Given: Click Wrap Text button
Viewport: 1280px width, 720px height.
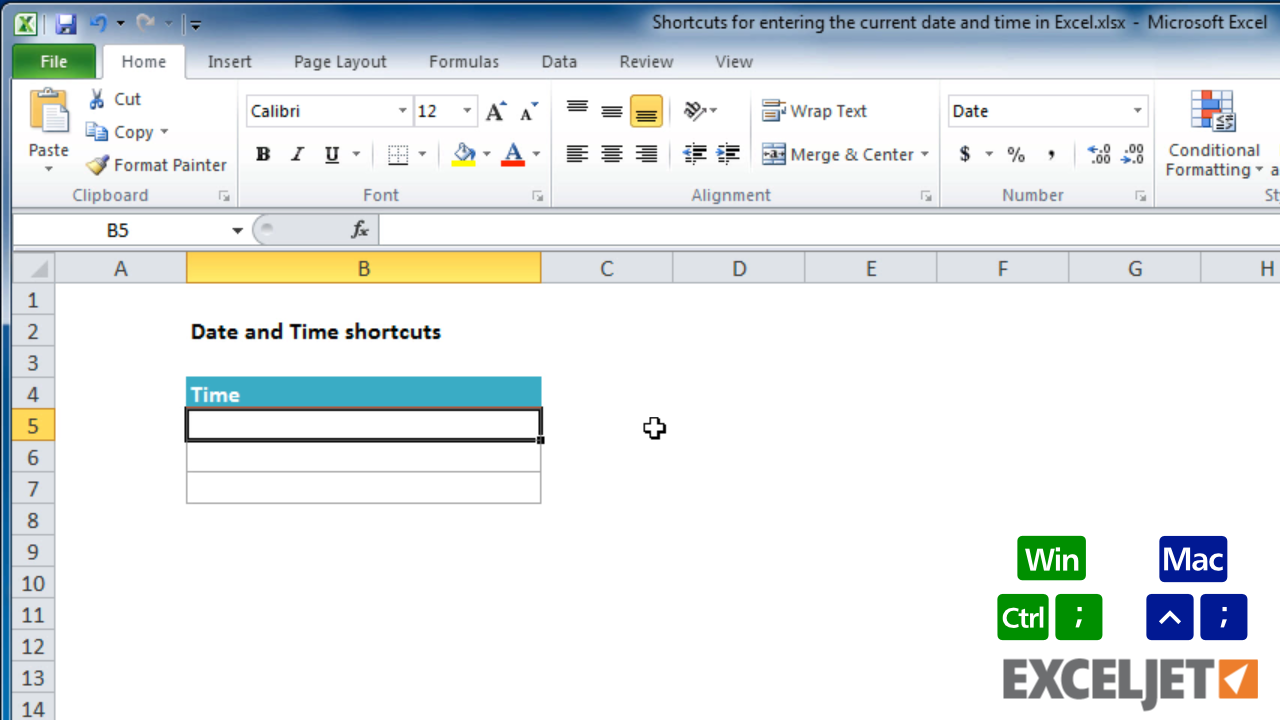Looking at the screenshot, I should point(815,111).
